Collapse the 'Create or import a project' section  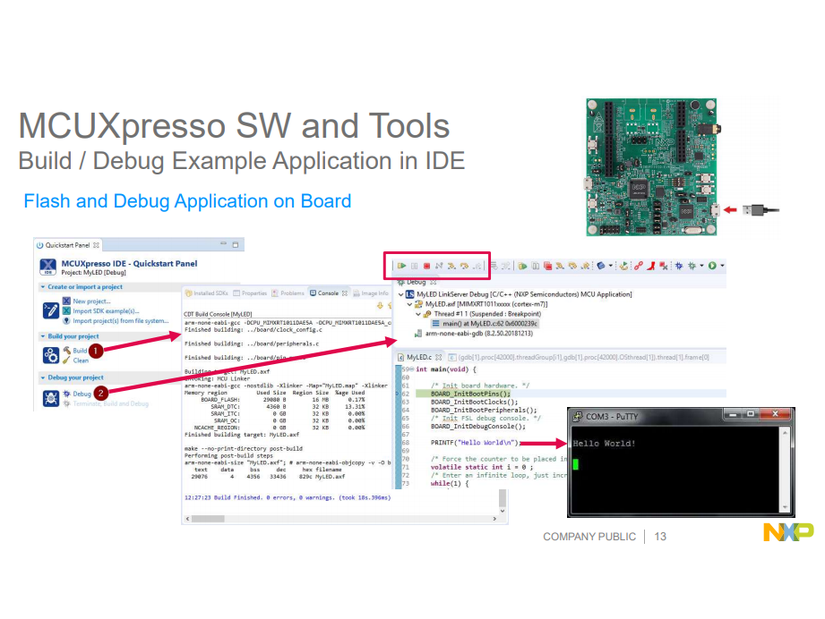pos(43,287)
